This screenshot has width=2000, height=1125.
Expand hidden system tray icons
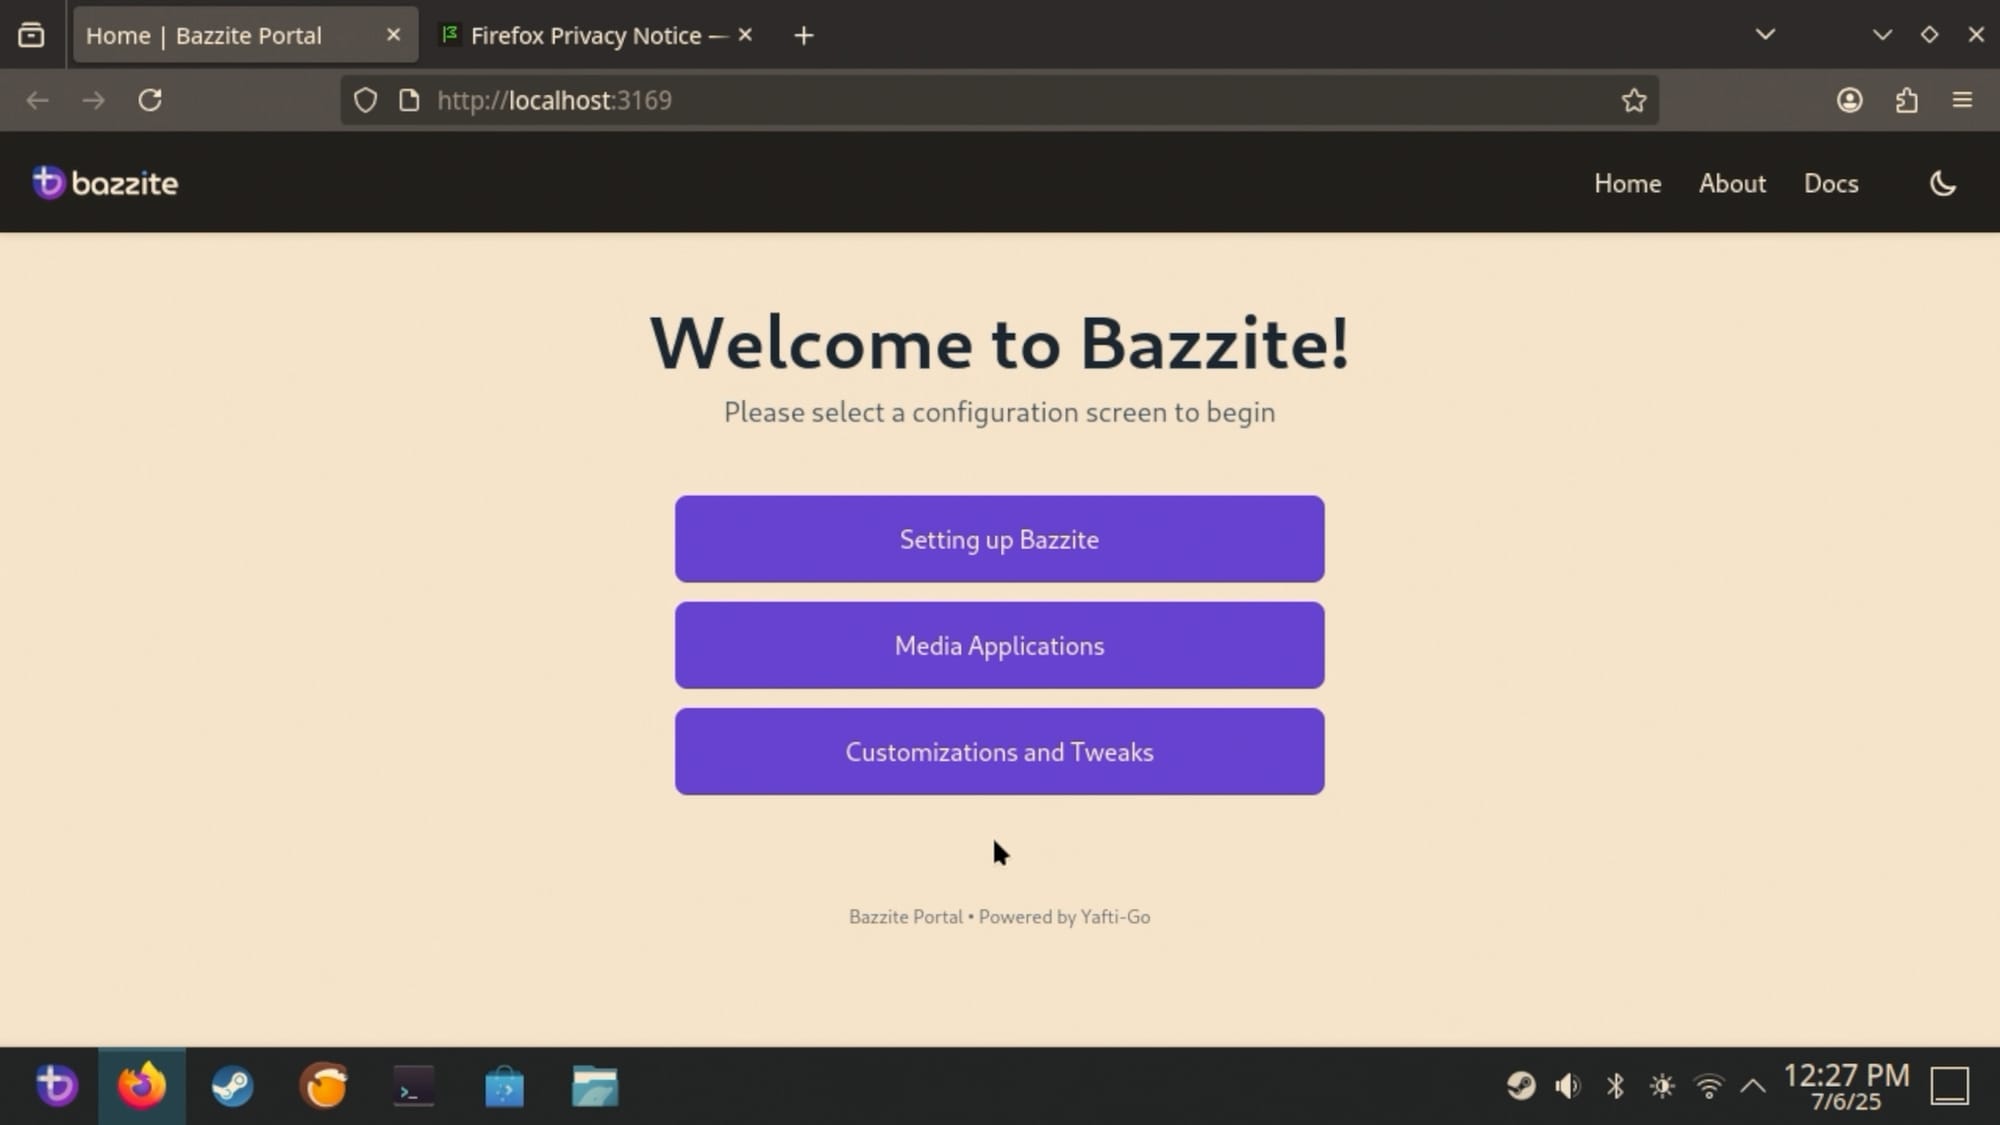(x=1753, y=1086)
